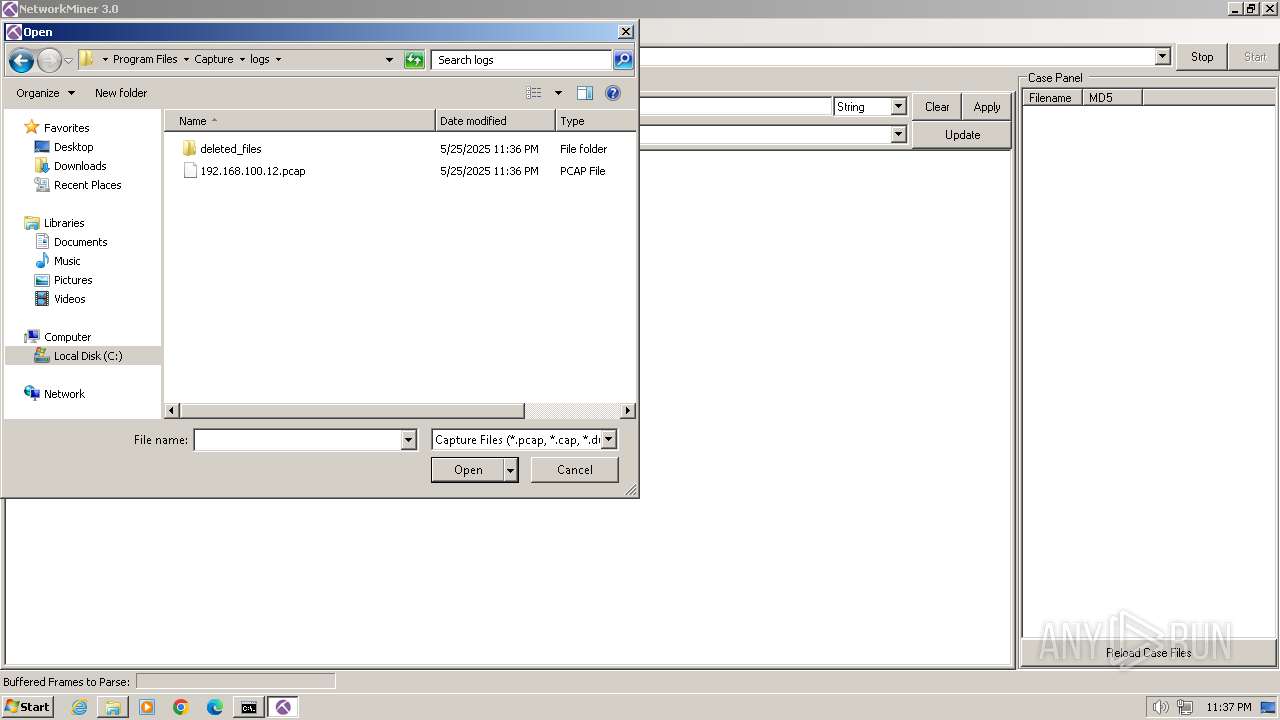Screen dimensions: 1280x720
Task: Focus the Search logs input field
Action: tap(521, 60)
